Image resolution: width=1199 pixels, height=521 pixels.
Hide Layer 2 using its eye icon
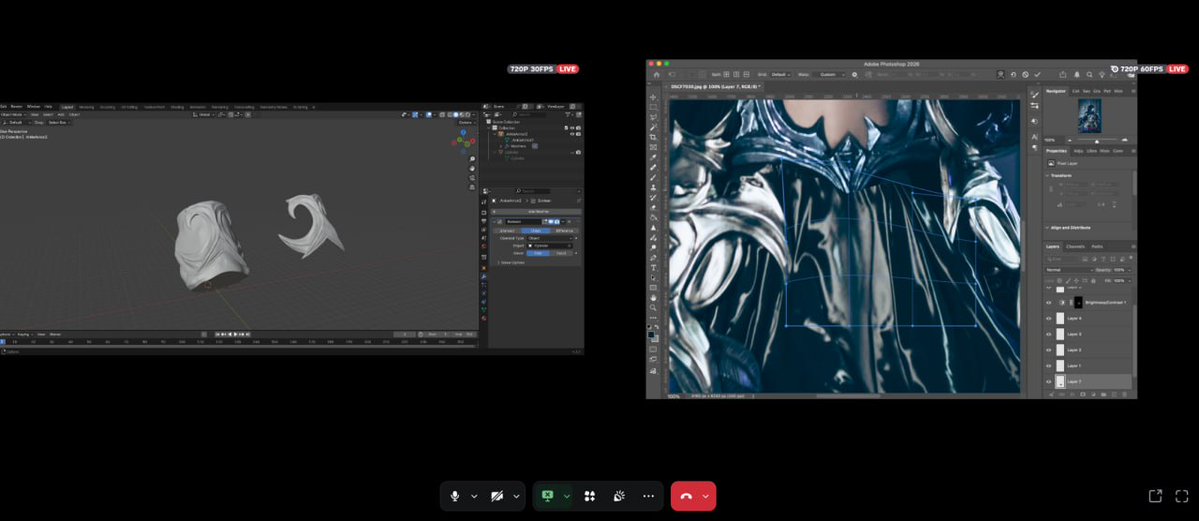[x=1049, y=350]
